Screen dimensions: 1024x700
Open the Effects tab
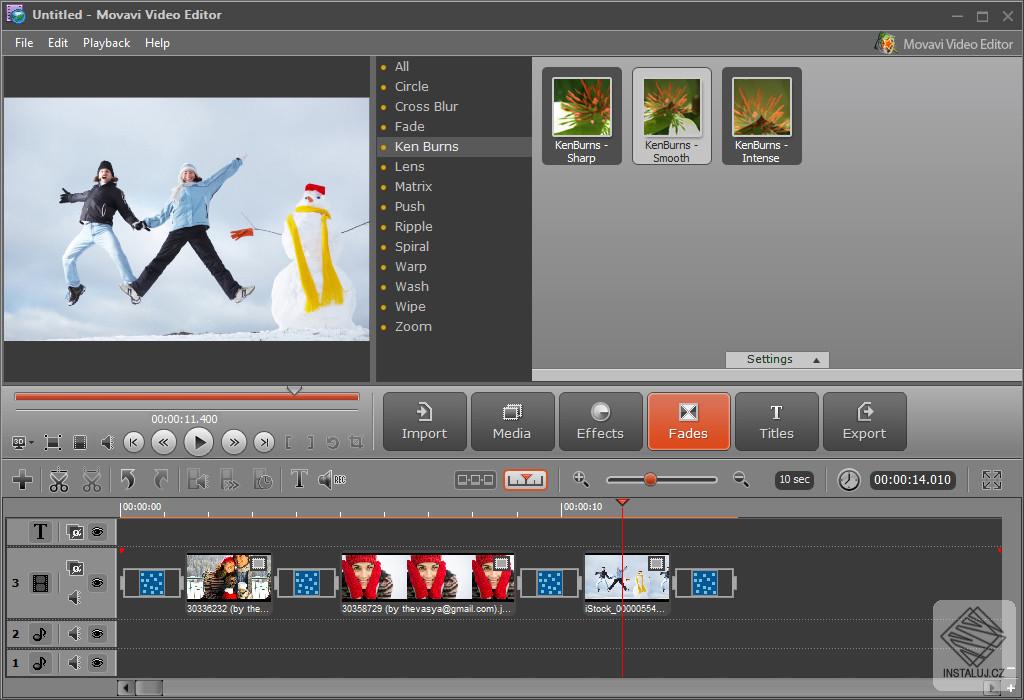pyautogui.click(x=600, y=421)
